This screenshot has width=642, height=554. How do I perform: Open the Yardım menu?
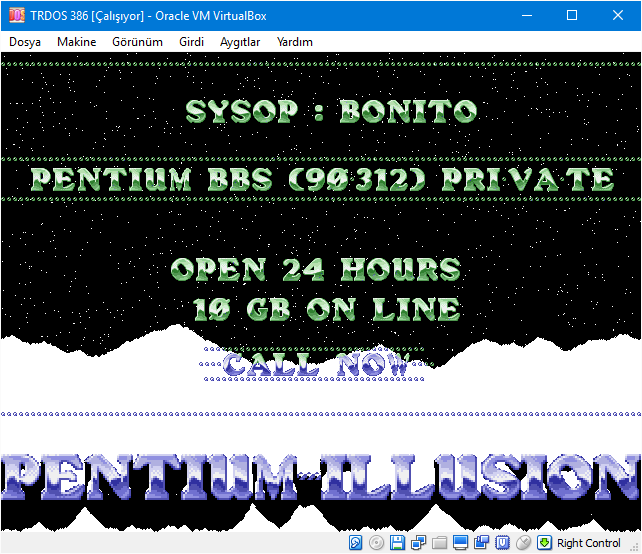[294, 42]
